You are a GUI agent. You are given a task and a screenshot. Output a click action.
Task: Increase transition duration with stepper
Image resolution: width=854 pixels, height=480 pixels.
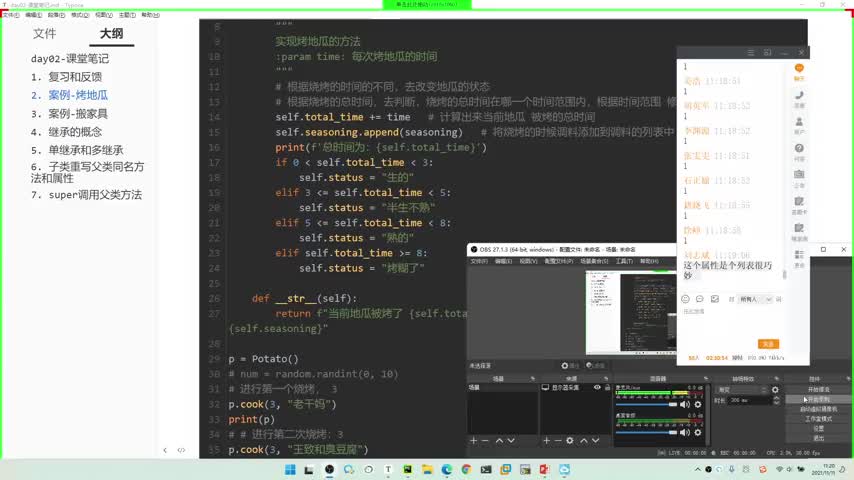coord(776,398)
